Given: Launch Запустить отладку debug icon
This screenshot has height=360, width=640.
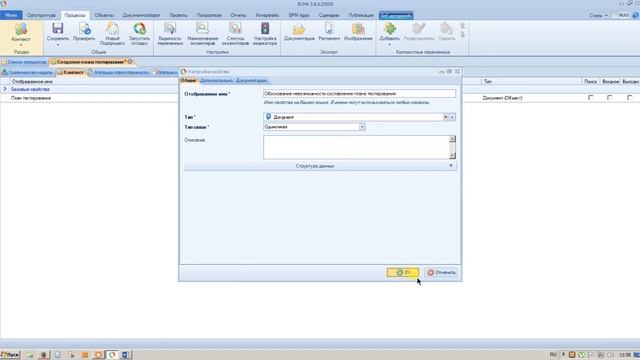Looking at the screenshot, I should click(139, 29).
